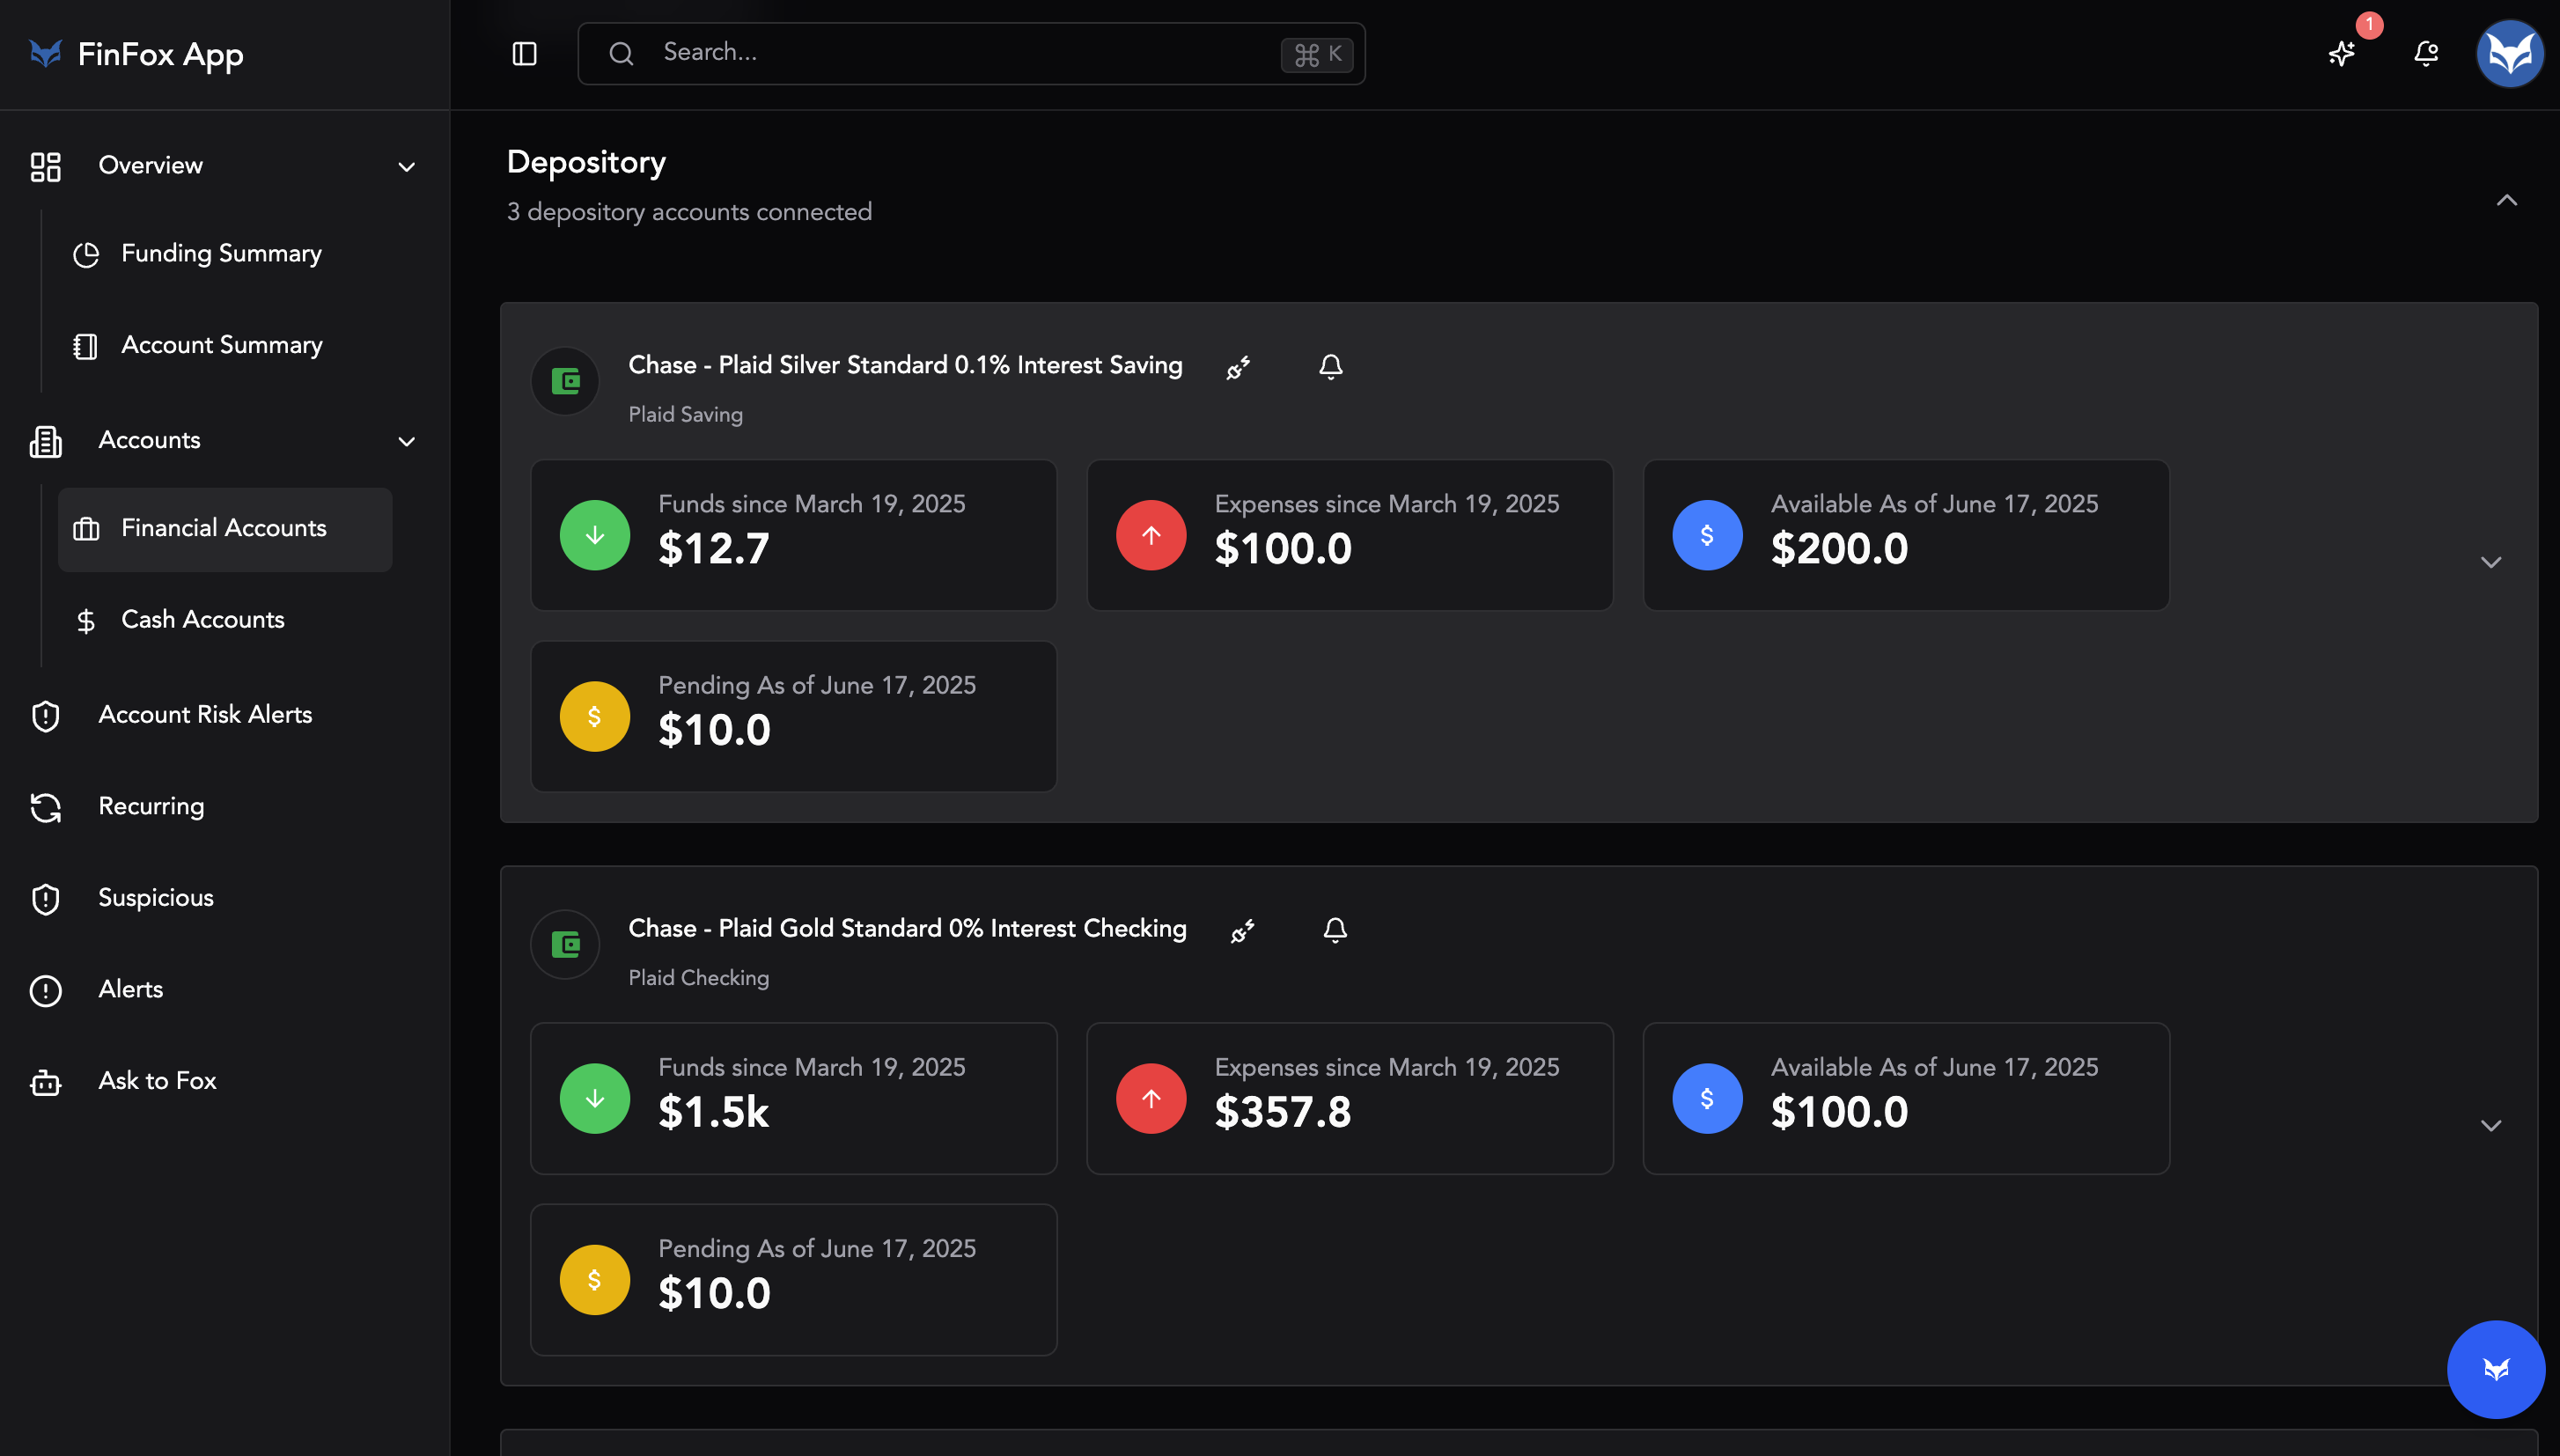This screenshot has width=2560, height=1456.
Task: Toggle the sidebar panel icon
Action: 524,53
